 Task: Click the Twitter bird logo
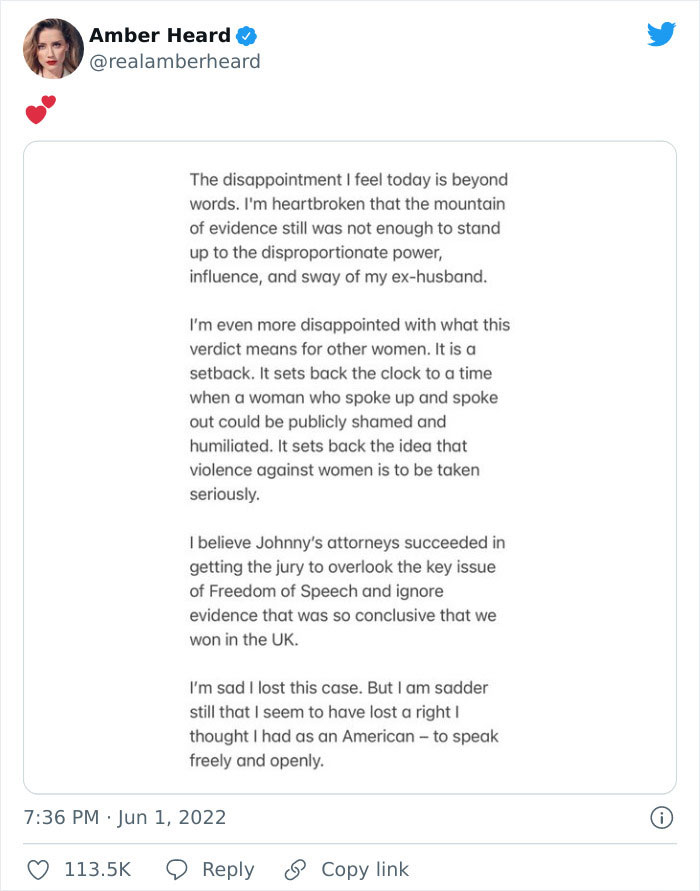click(x=662, y=35)
